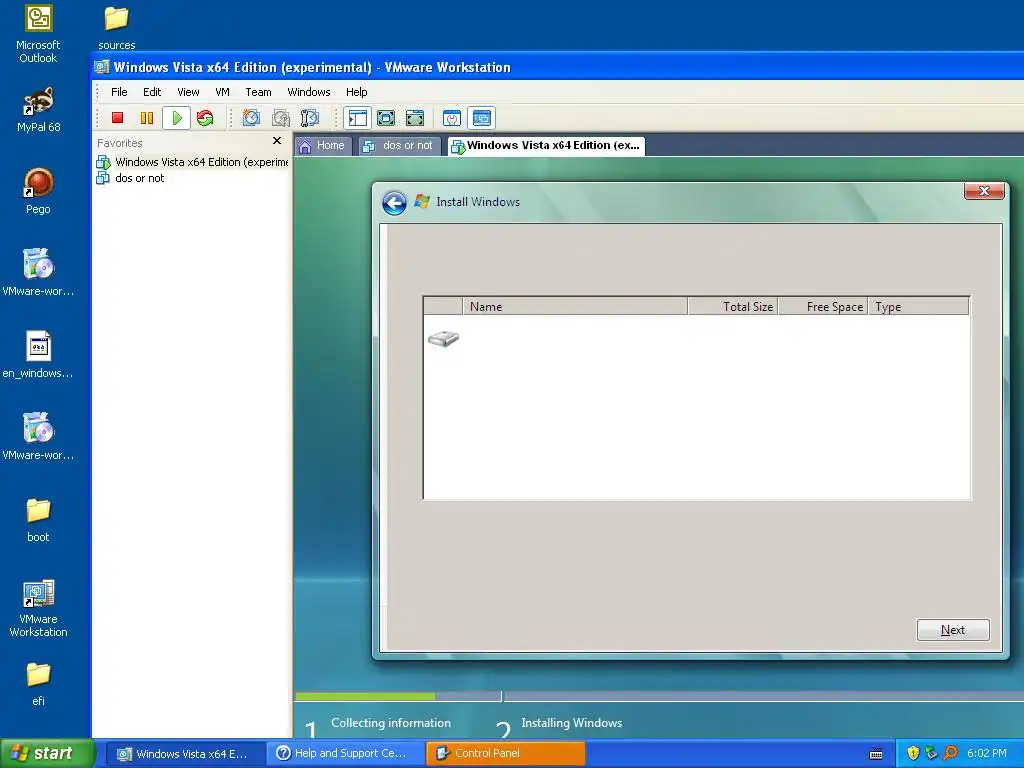Click the Free Space column header

[823, 306]
